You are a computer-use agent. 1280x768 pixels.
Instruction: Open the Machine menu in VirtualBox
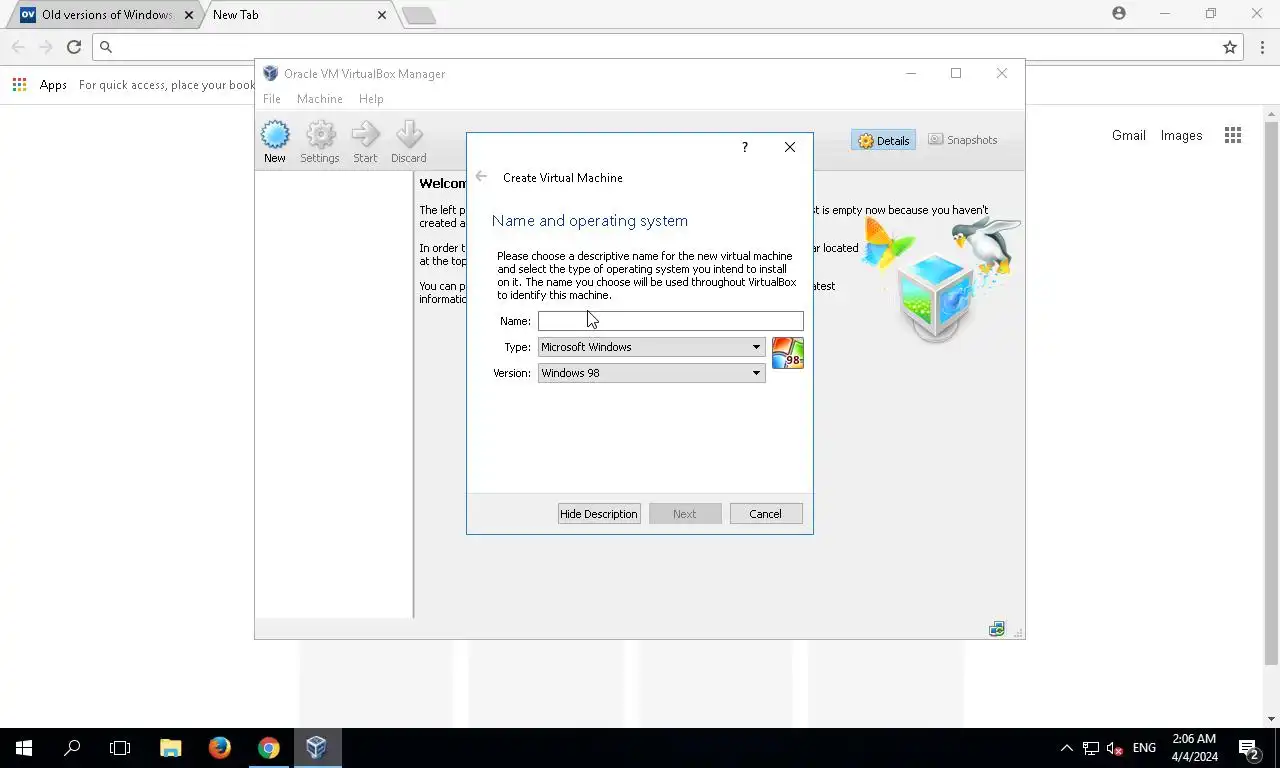(x=320, y=99)
